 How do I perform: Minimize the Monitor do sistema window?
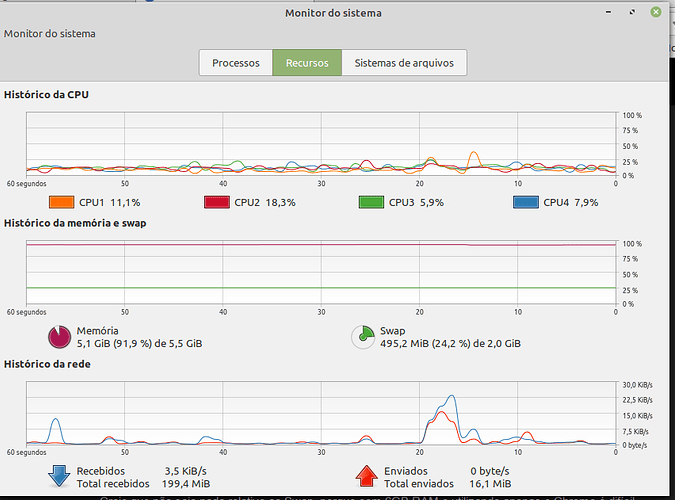coord(608,12)
